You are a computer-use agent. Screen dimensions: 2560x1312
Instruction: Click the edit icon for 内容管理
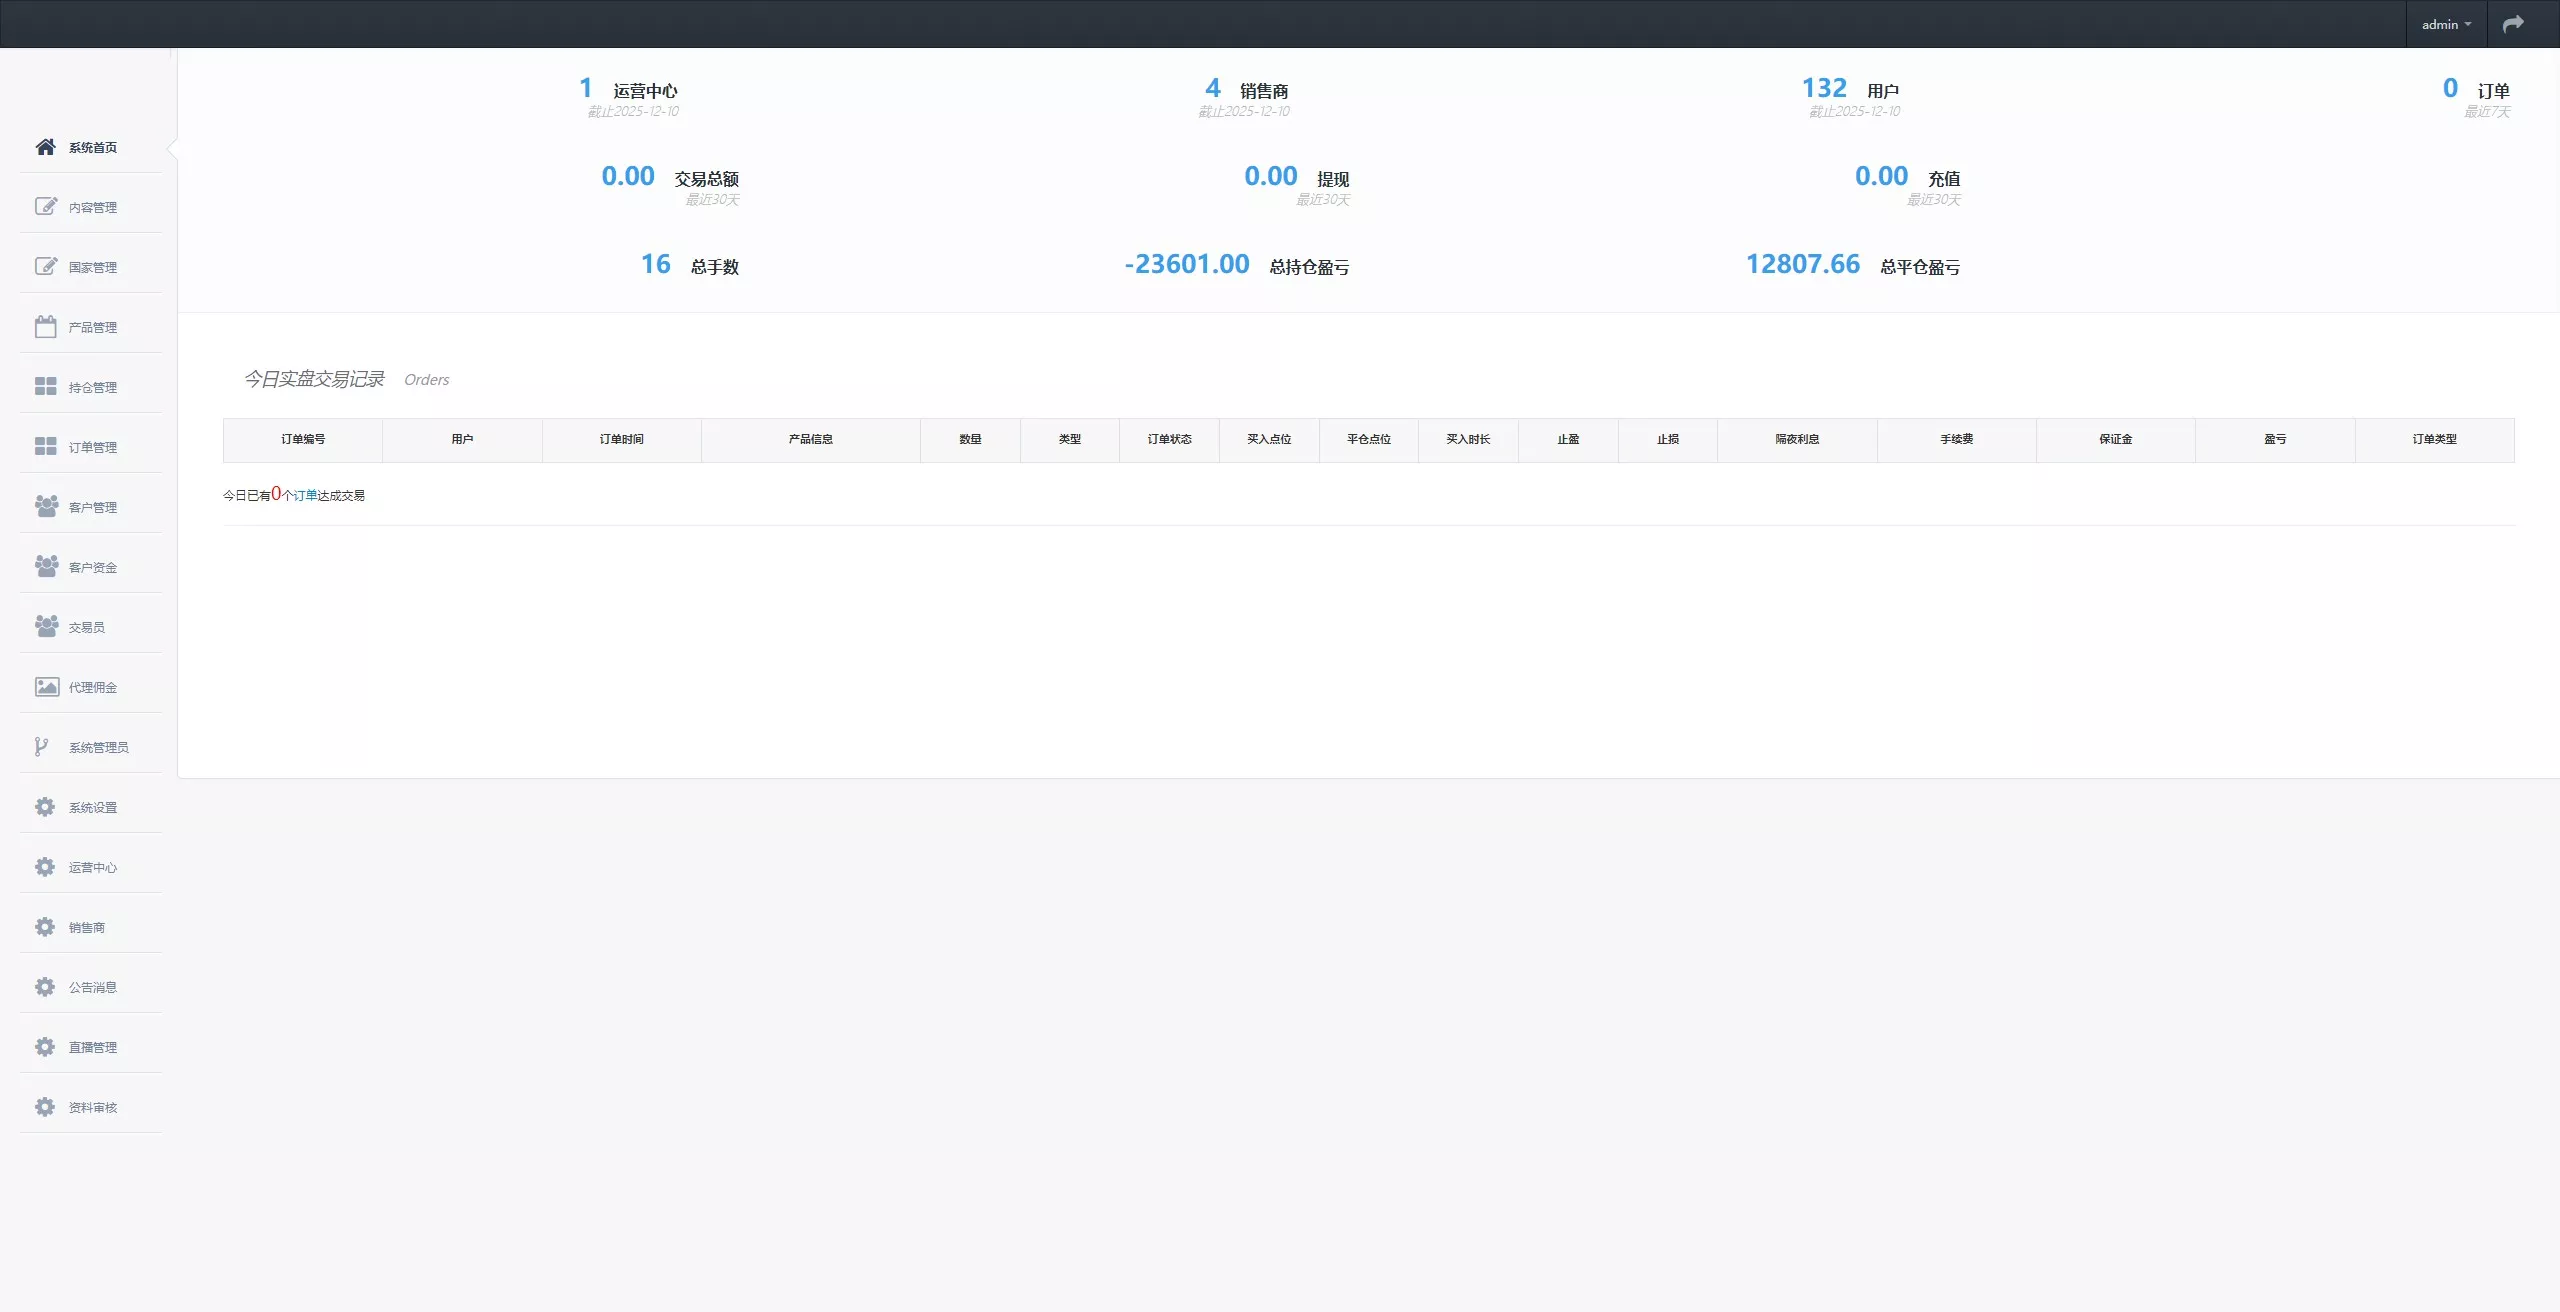coord(45,206)
